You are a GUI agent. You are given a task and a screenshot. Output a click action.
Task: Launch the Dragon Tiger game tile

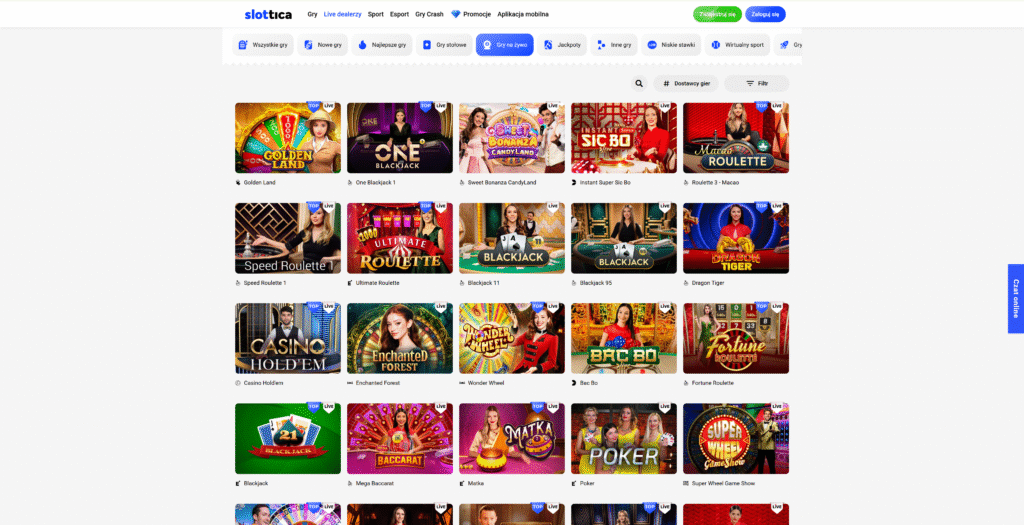tap(736, 238)
